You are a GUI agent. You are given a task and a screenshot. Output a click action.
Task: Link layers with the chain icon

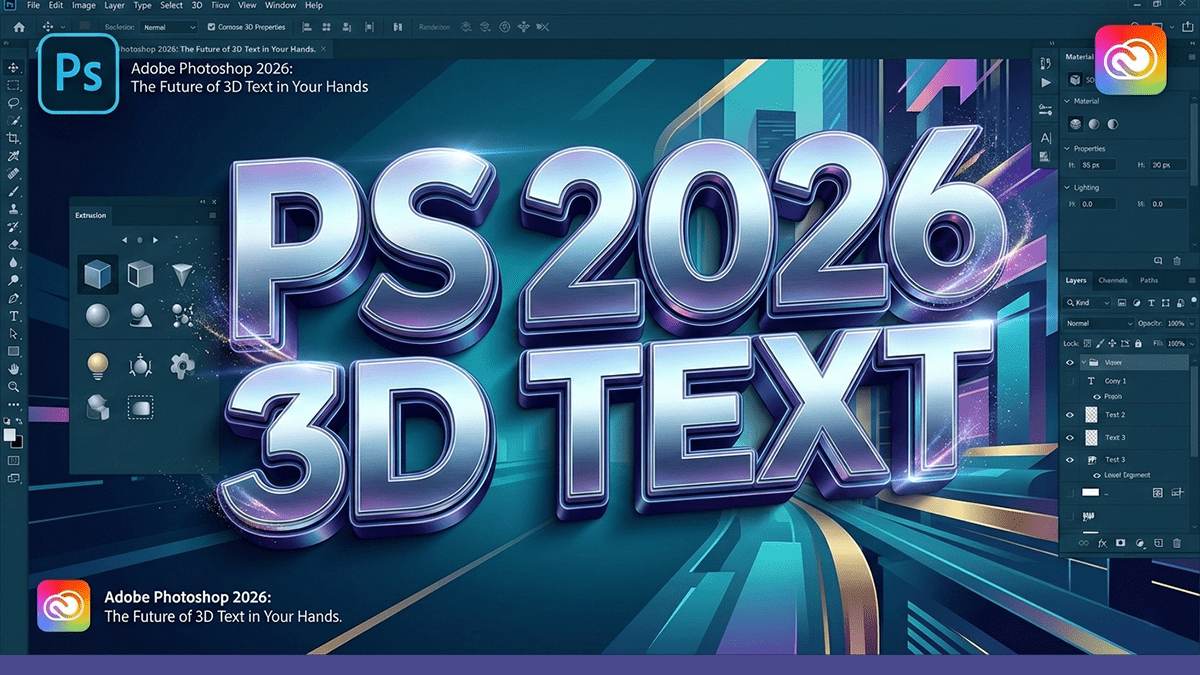(x=1084, y=543)
